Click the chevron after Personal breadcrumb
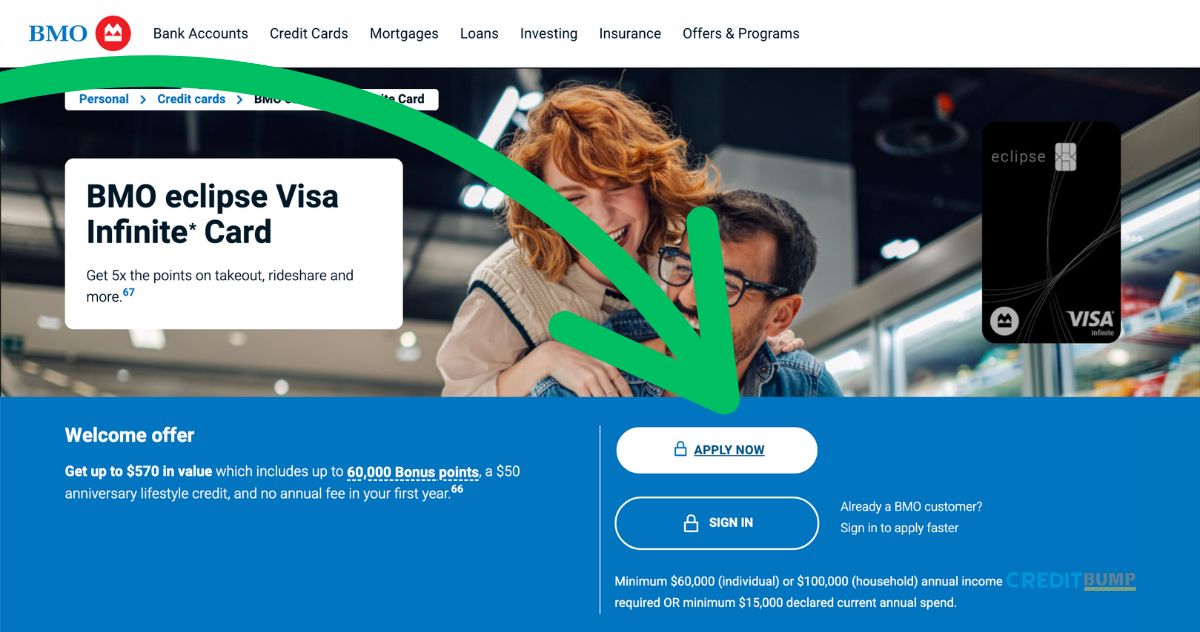Viewport: 1200px width, 632px height. coord(143,100)
